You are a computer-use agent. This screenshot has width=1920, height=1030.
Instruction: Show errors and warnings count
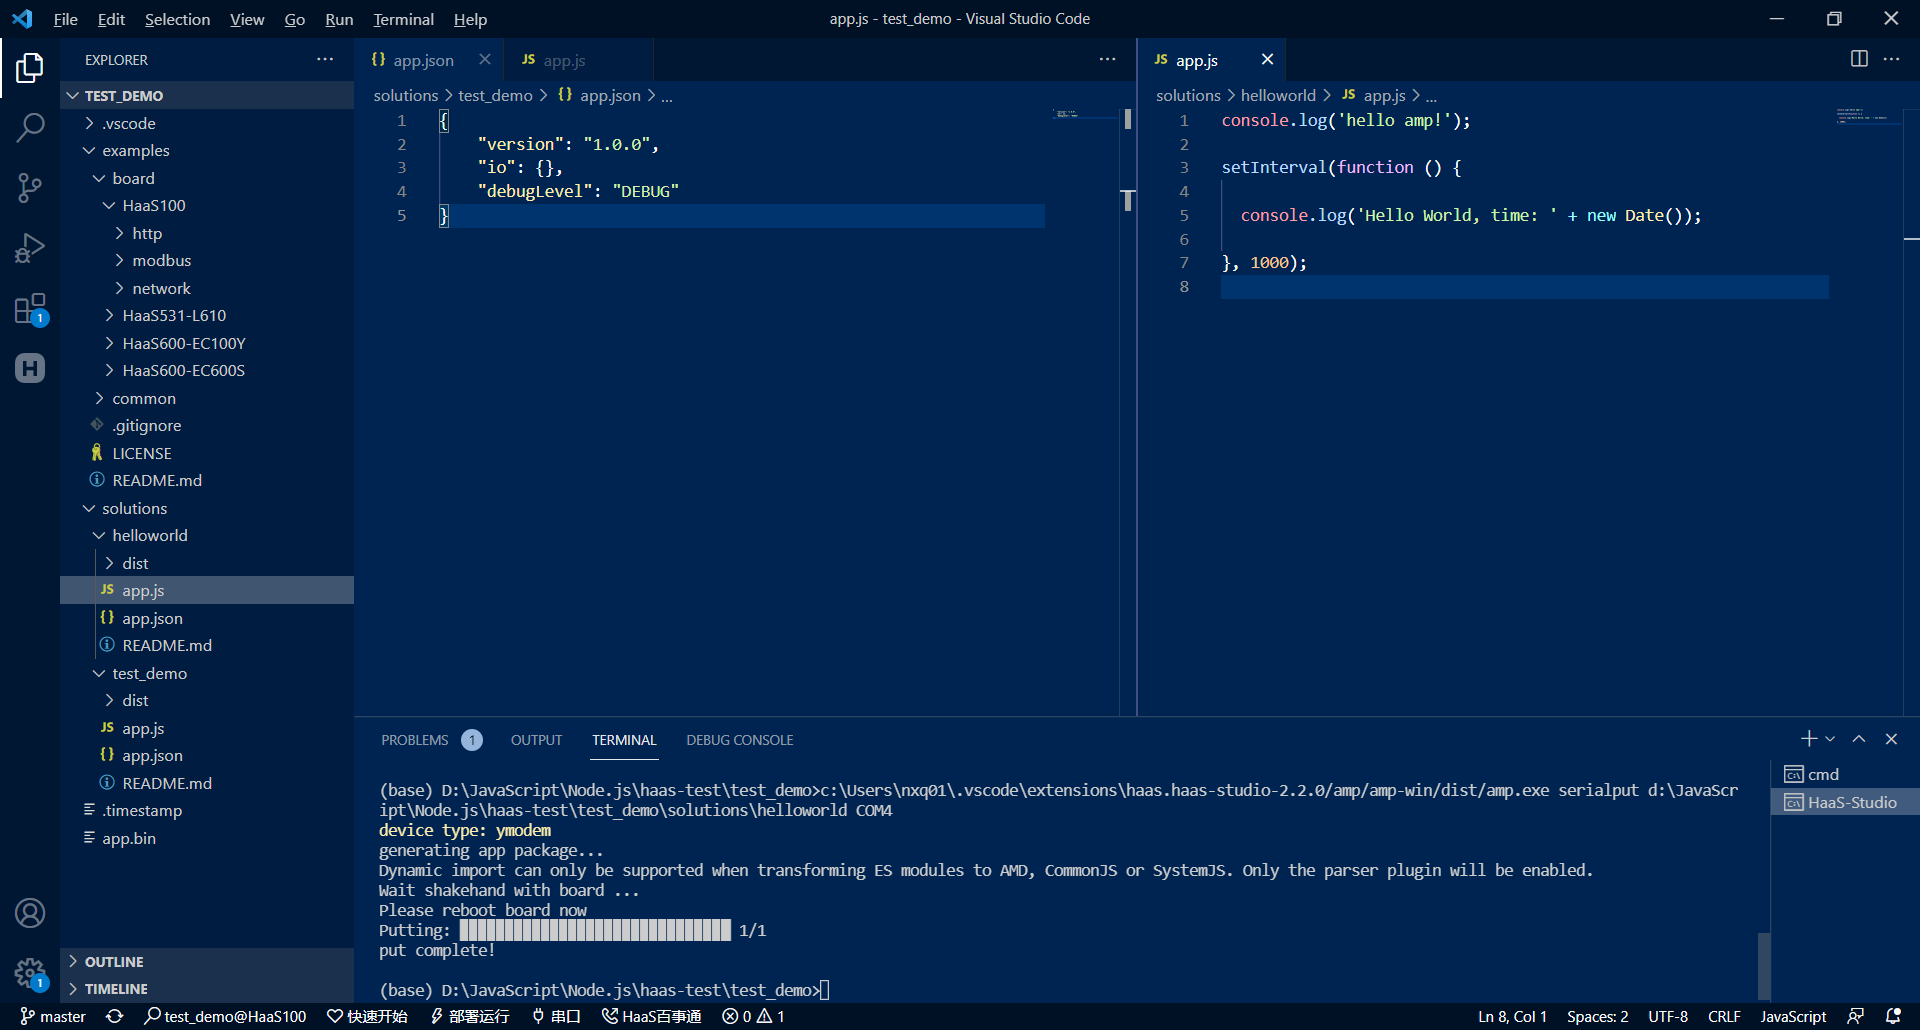(x=754, y=1016)
